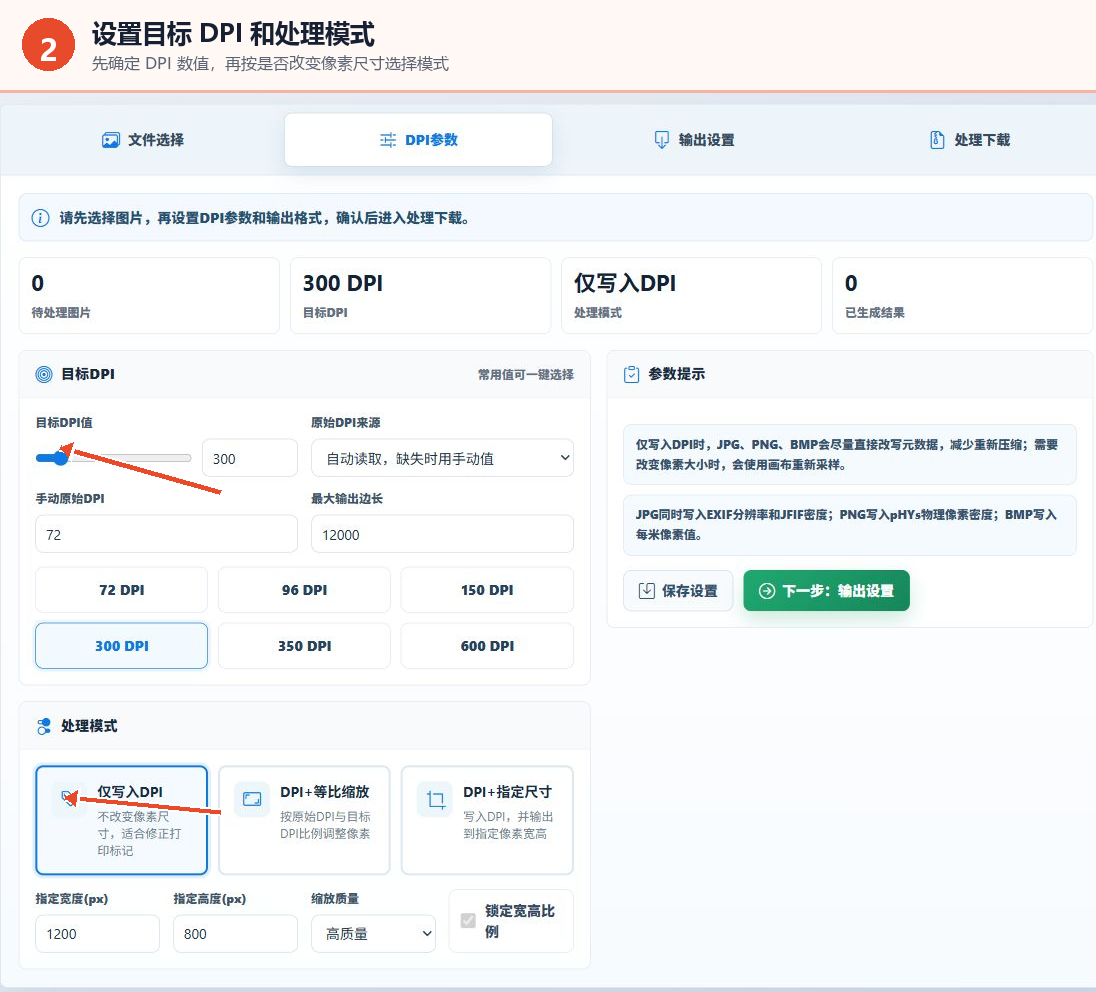The image size is (1096, 992).
Task: Click the 300 DPI 目标DPI stat card
Action: (420, 296)
